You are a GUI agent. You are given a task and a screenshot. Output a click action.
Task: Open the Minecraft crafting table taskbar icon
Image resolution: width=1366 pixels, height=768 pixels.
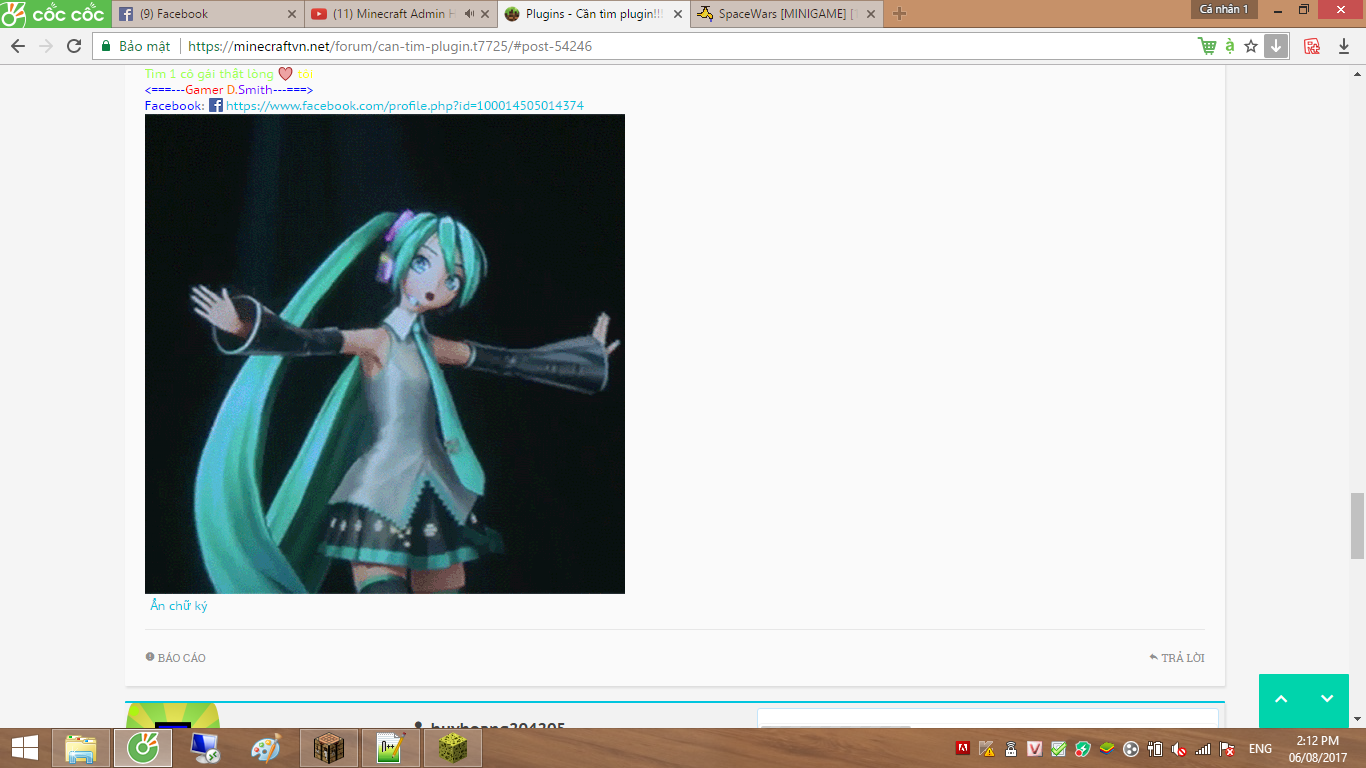pyautogui.click(x=329, y=748)
